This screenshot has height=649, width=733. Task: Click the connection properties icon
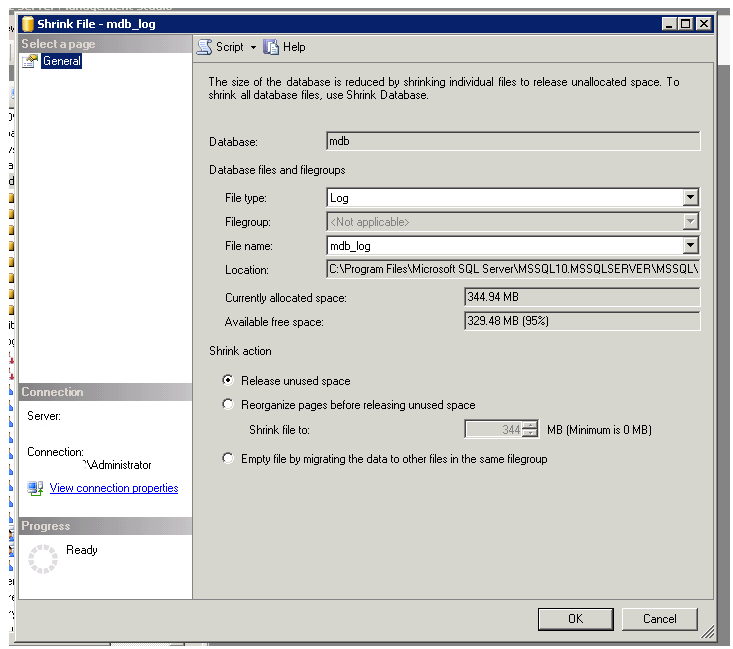[x=35, y=488]
